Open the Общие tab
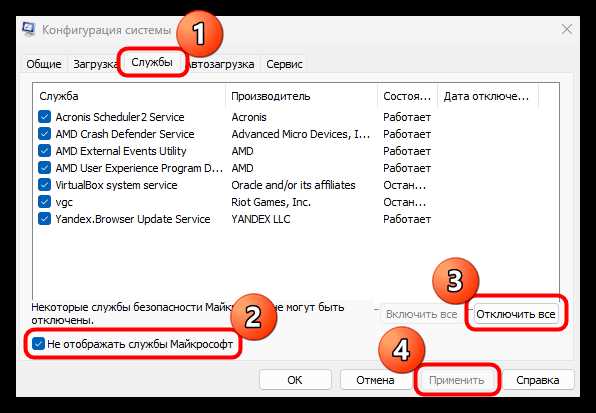This screenshot has width=596, height=413. (x=44, y=64)
